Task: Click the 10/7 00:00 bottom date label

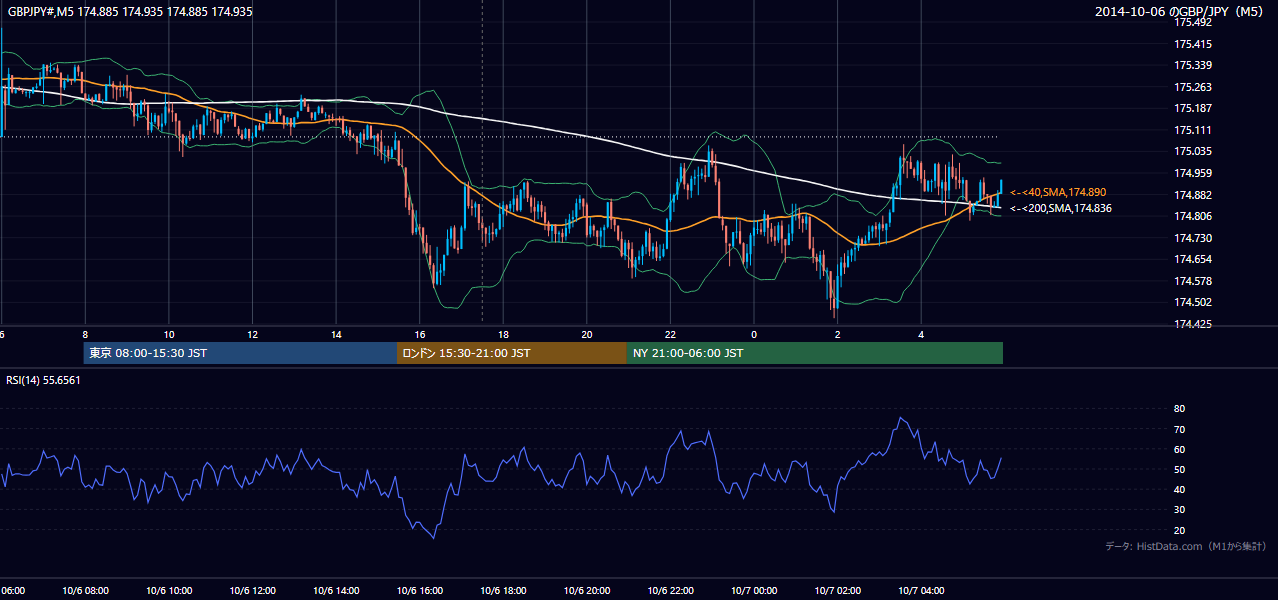Action: click(x=754, y=591)
